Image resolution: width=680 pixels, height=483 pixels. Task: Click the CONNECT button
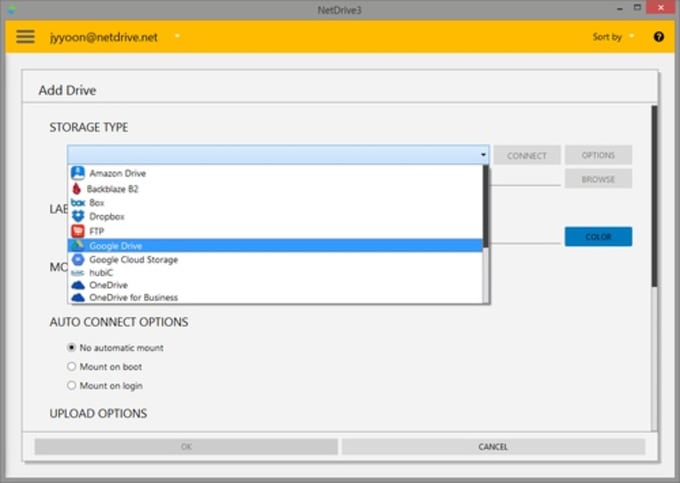526,155
